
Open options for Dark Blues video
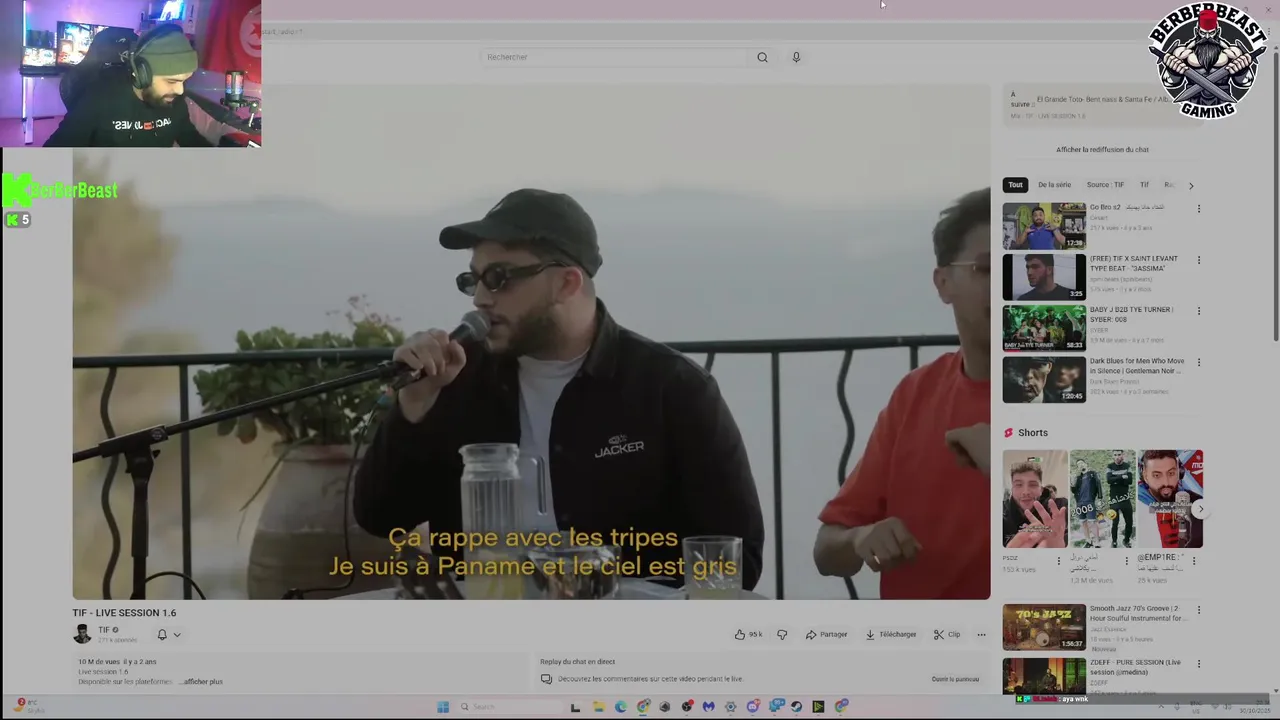coord(1198,362)
